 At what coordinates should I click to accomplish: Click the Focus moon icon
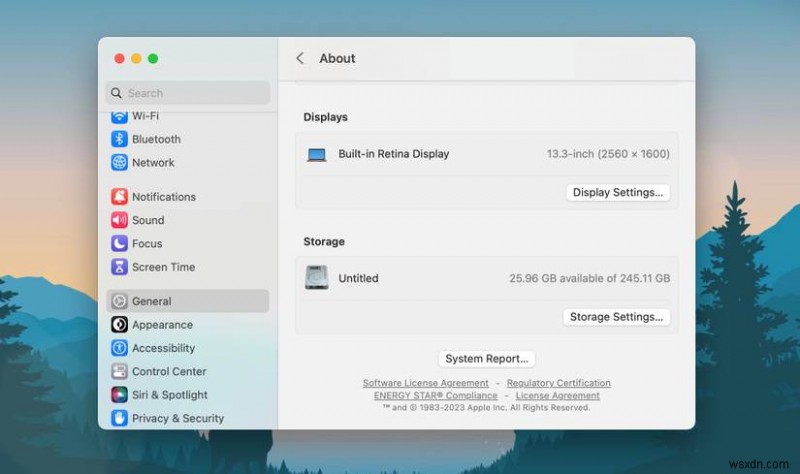pos(119,243)
